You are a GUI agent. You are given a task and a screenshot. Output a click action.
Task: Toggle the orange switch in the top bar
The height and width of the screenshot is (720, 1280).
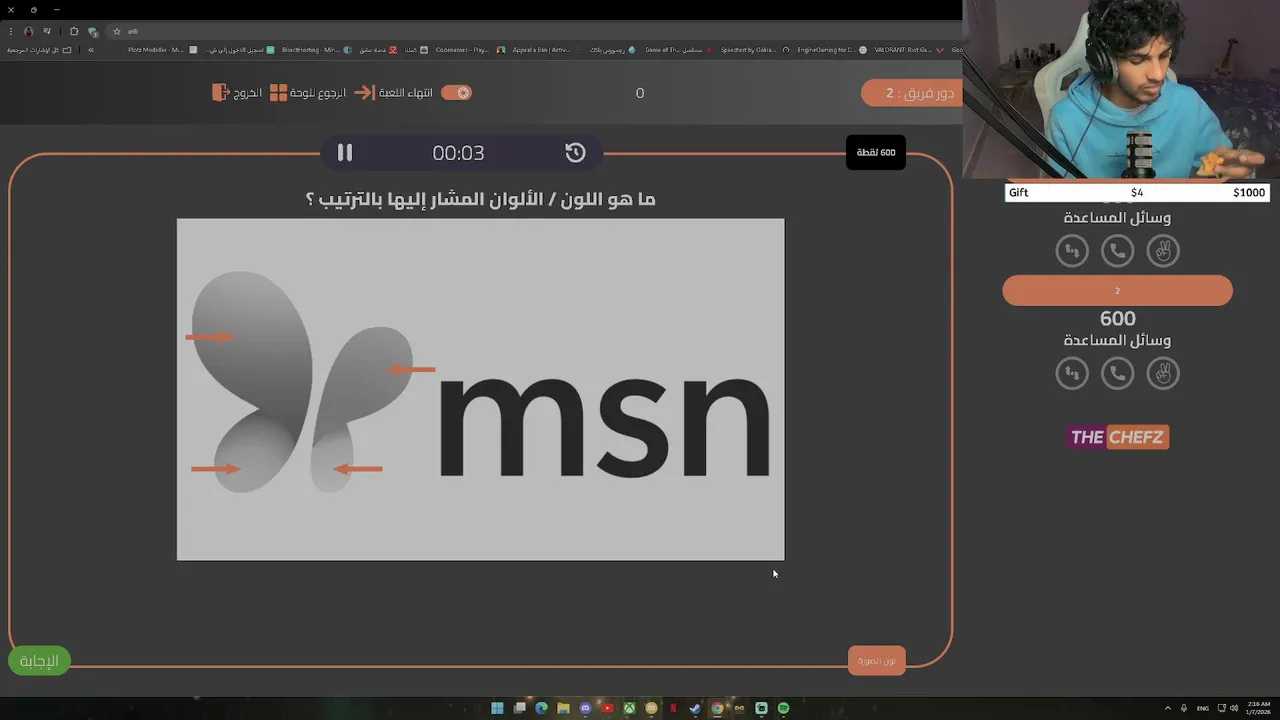point(456,92)
